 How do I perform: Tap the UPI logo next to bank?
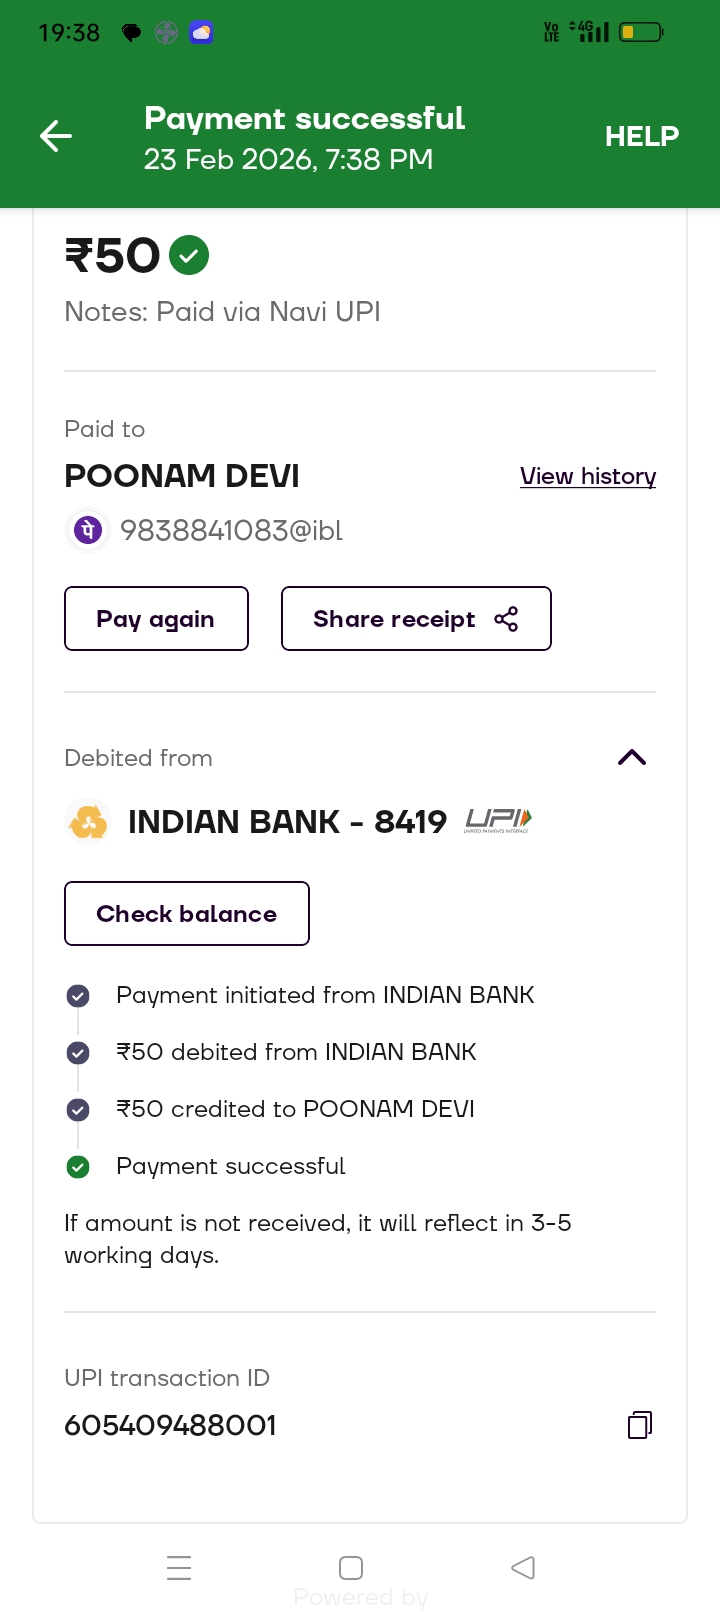click(x=498, y=822)
